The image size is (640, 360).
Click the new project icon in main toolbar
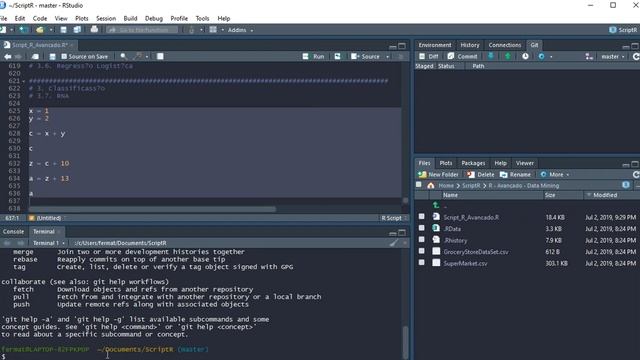click(23, 30)
